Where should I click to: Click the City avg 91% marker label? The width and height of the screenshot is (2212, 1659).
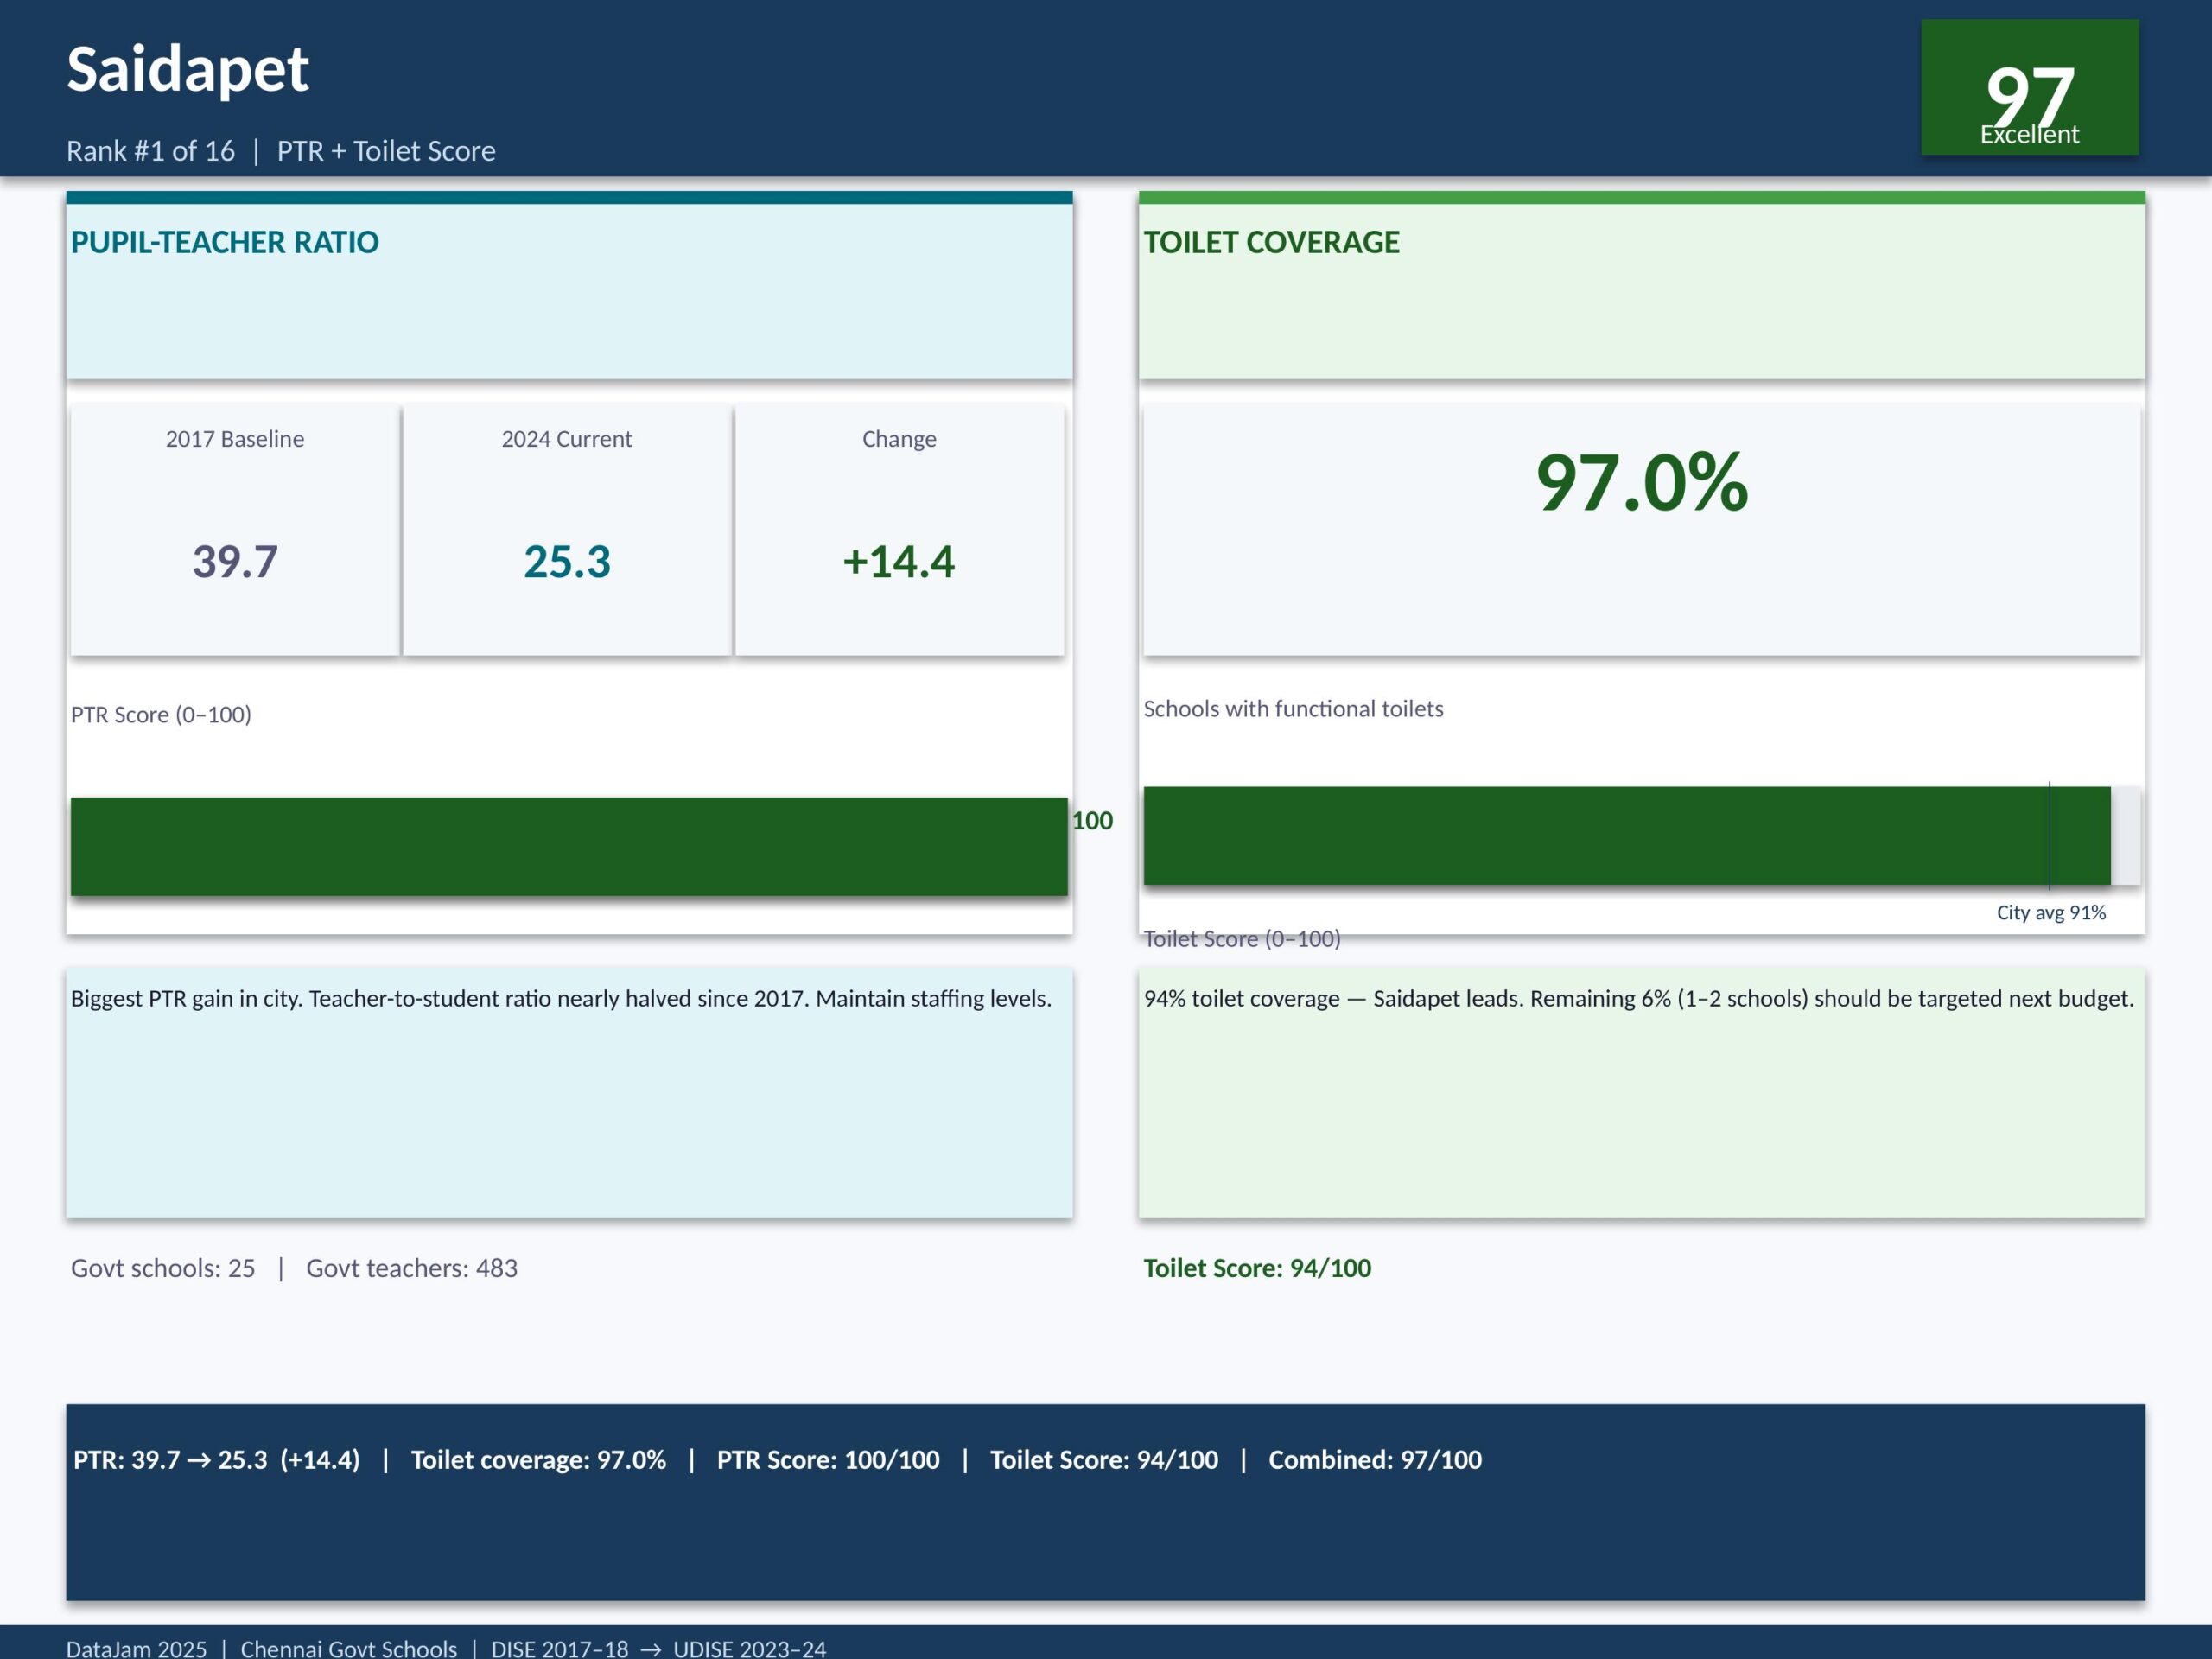point(2050,912)
